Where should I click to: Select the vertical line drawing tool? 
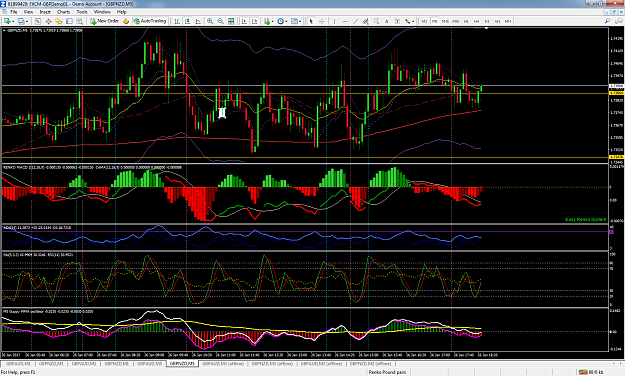point(334,21)
